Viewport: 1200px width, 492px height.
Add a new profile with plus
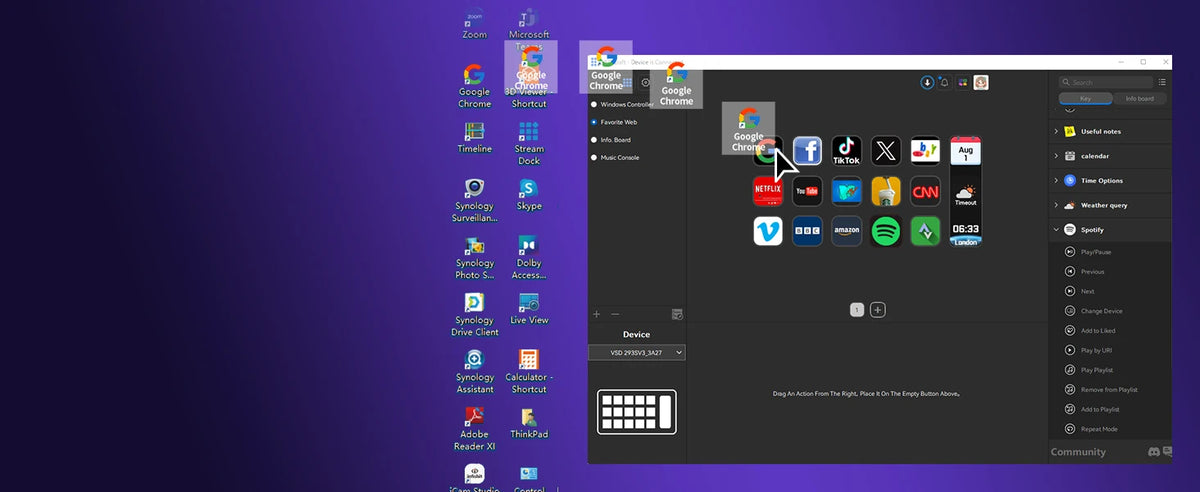point(597,314)
